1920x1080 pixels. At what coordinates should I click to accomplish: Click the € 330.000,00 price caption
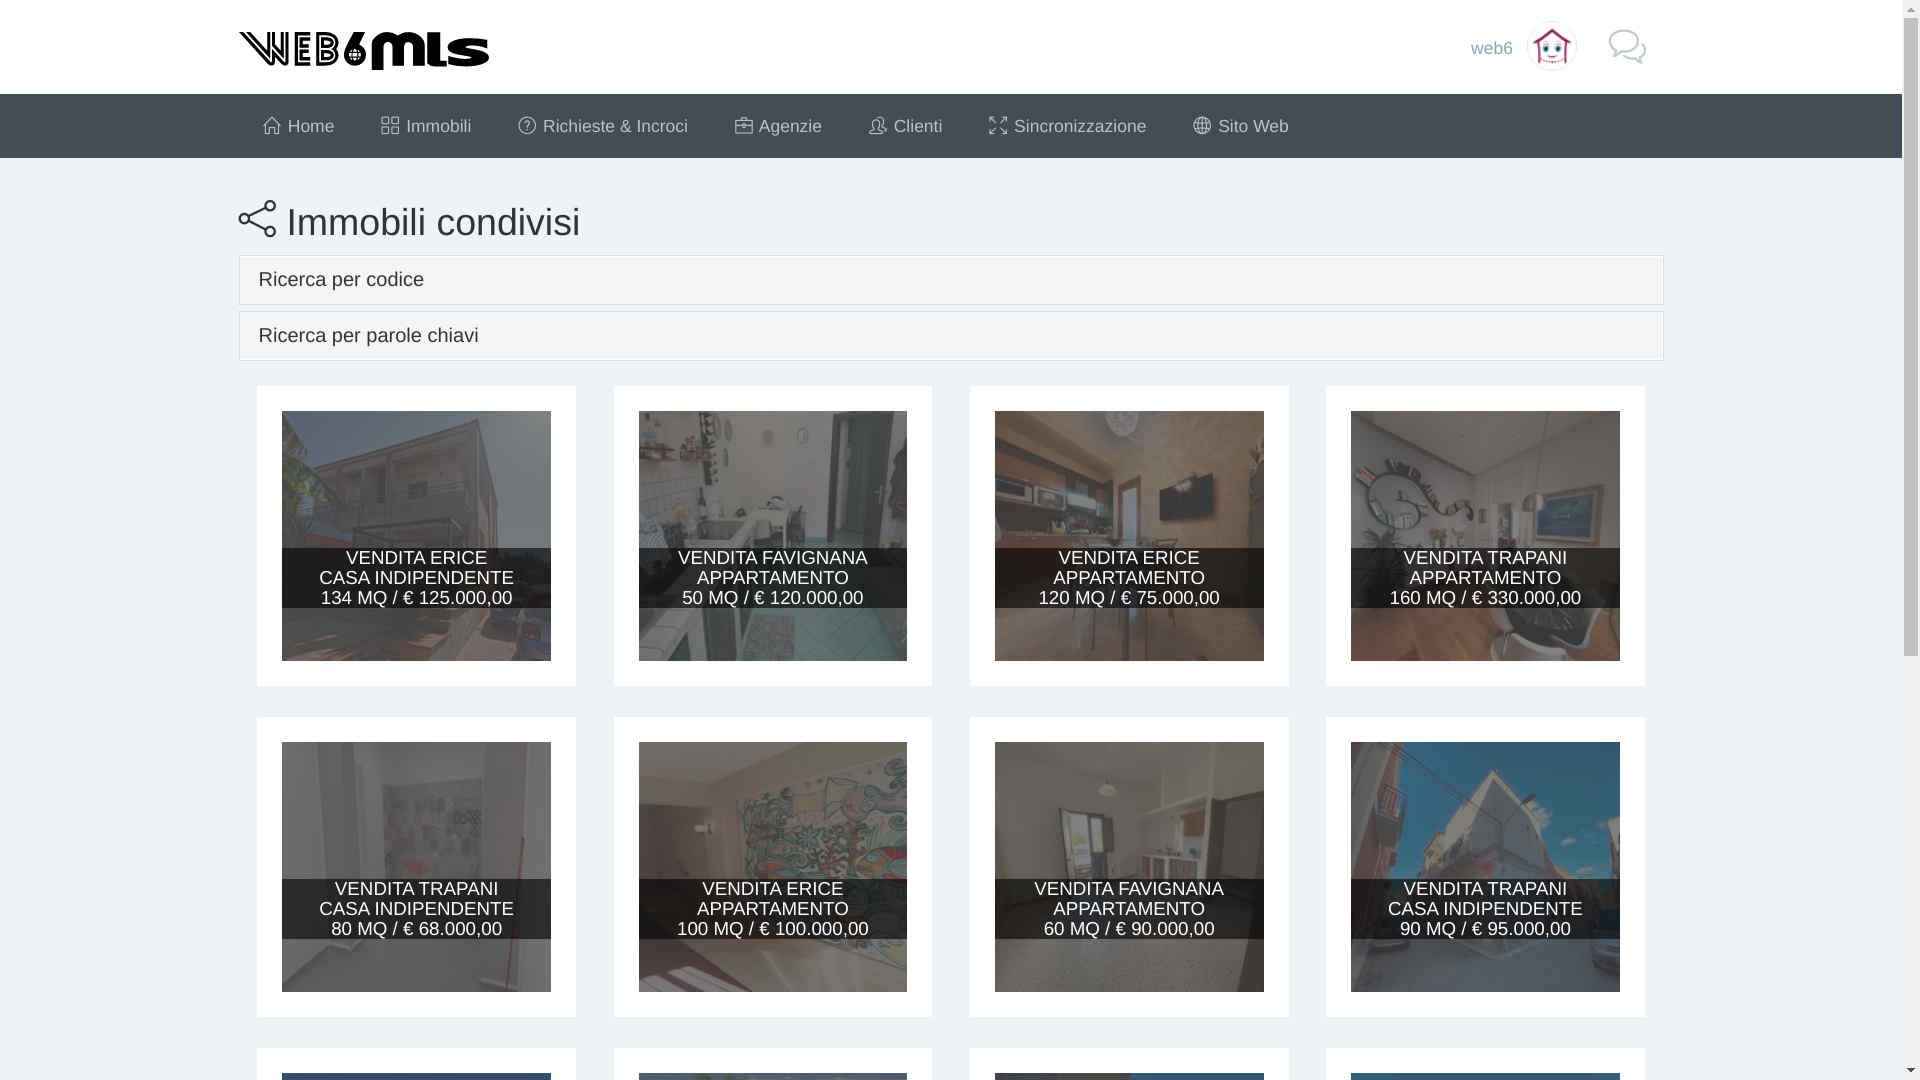click(x=1527, y=598)
